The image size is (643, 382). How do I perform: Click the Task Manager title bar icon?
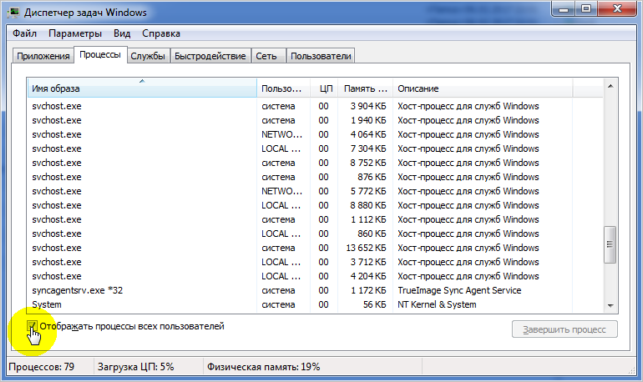coord(13,12)
